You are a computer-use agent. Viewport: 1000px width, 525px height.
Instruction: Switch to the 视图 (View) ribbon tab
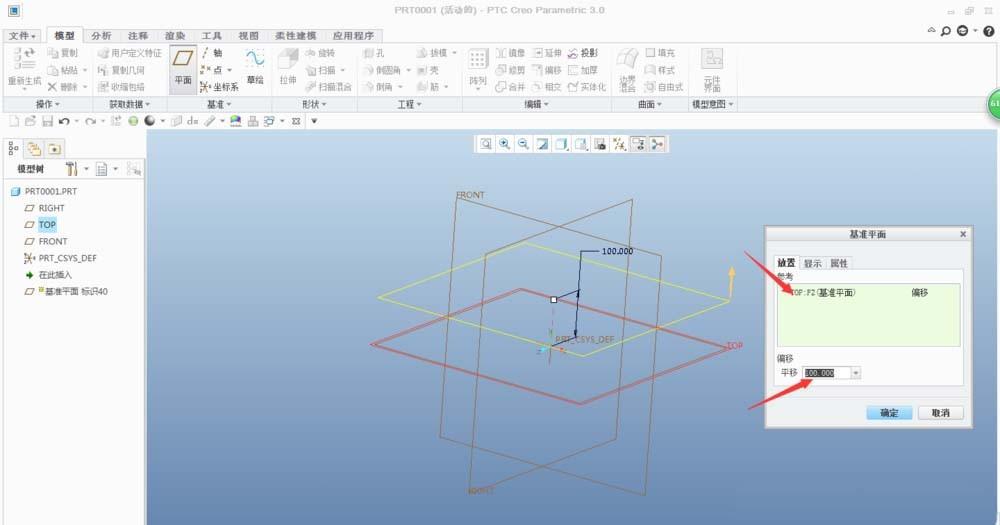click(x=249, y=36)
